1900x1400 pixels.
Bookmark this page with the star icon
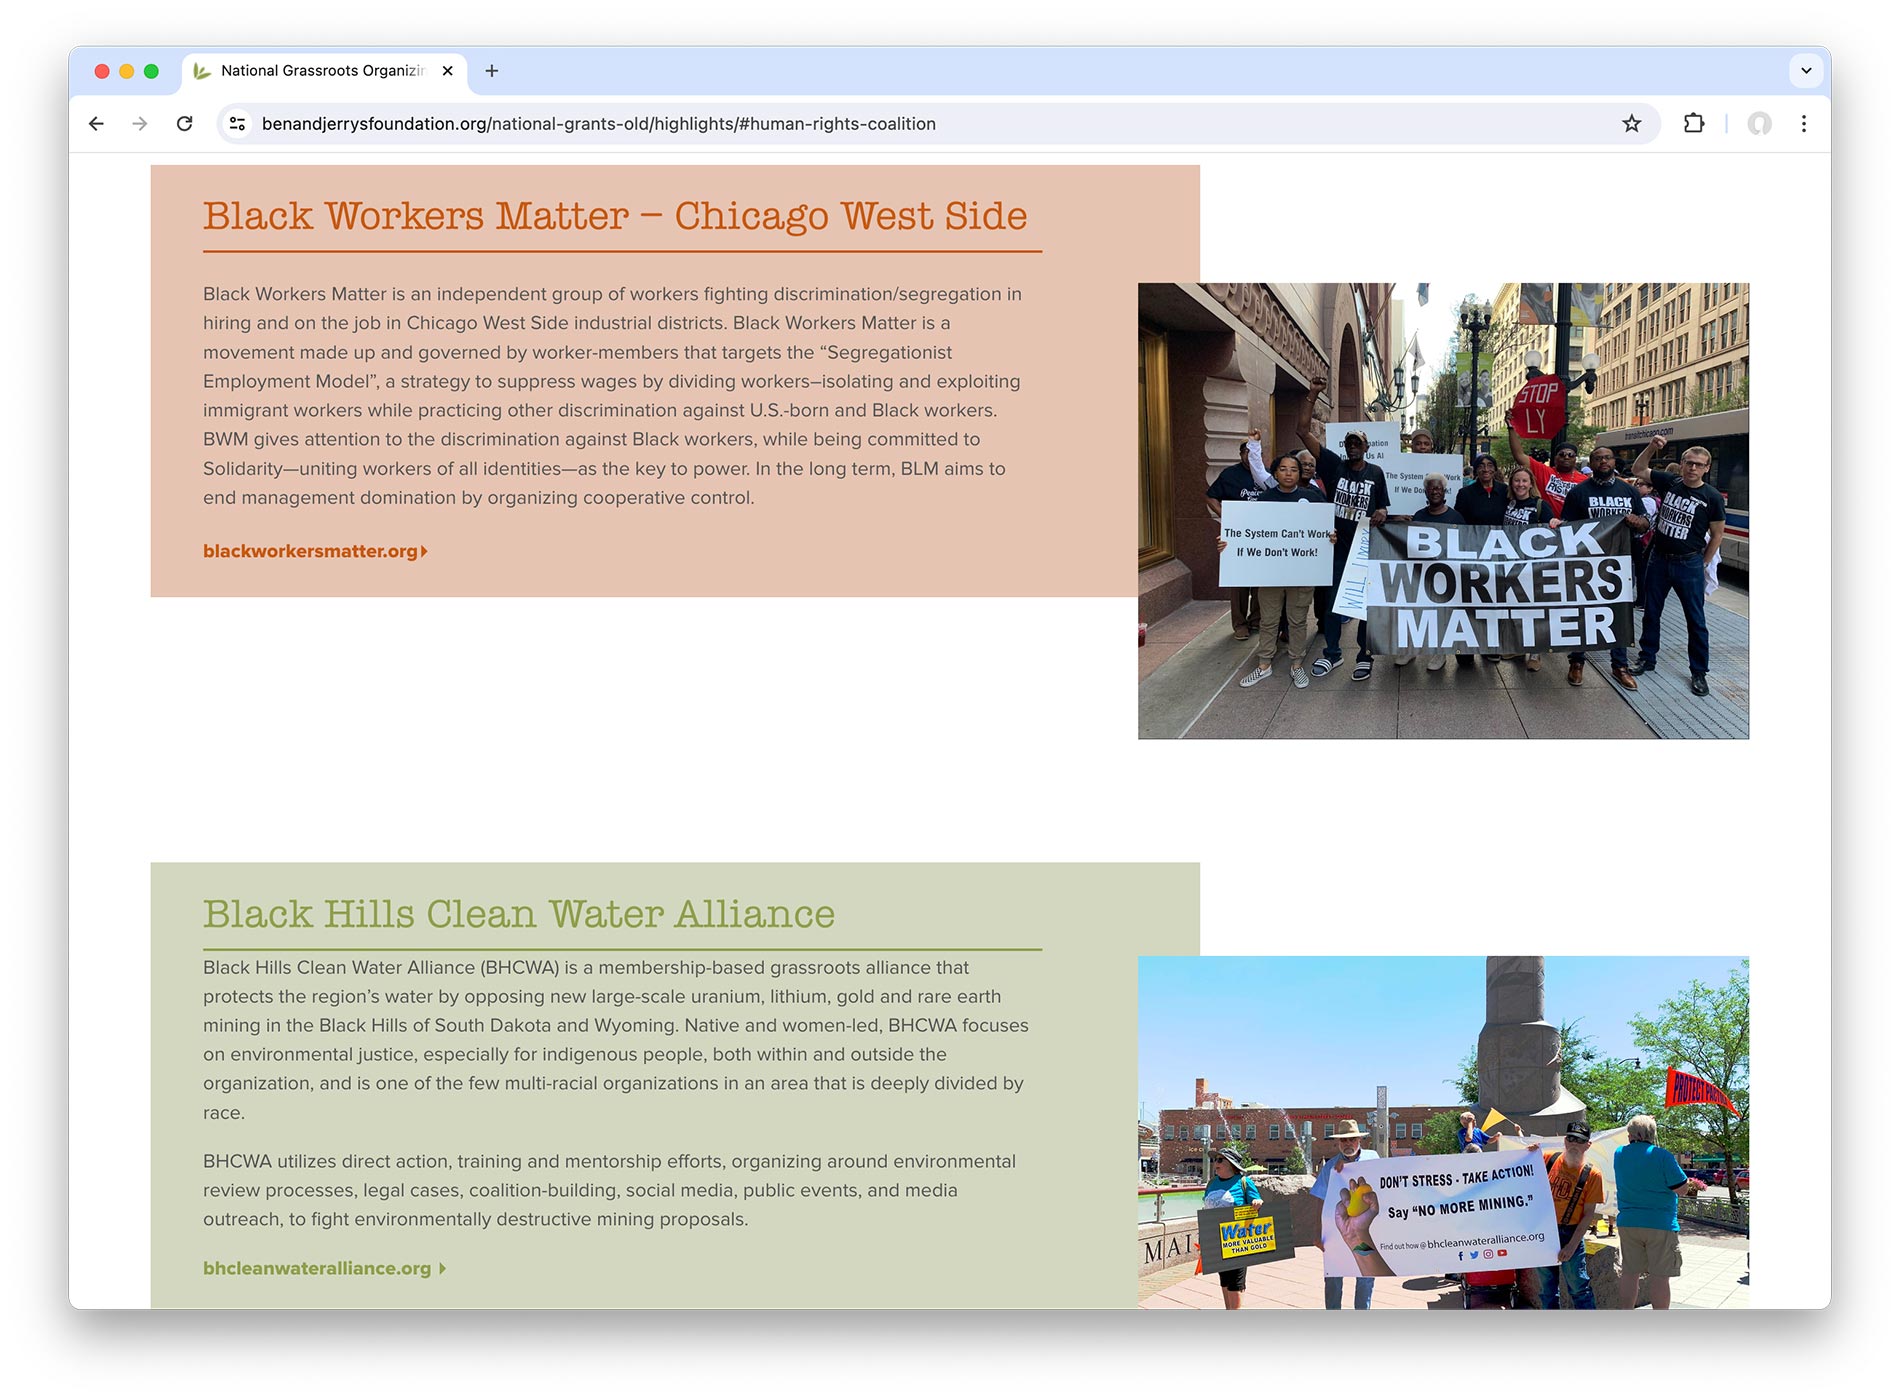[1632, 124]
